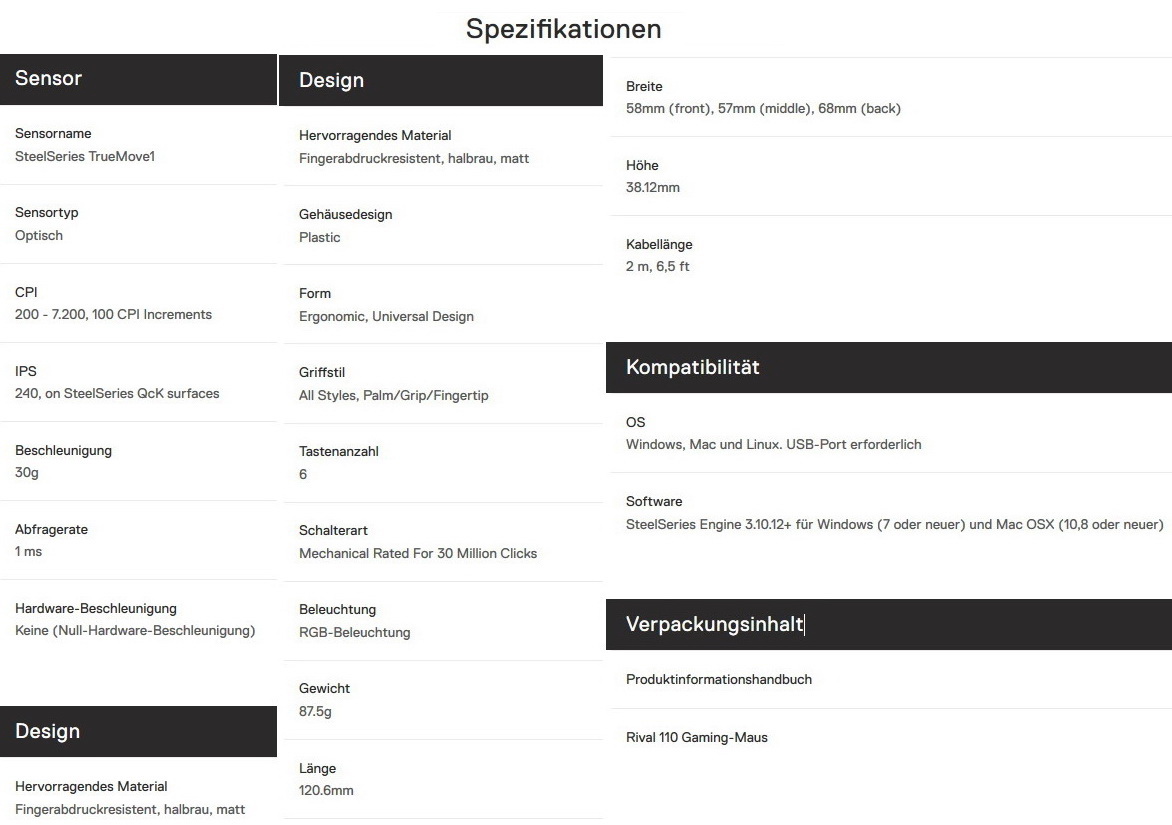Click the Länge value 120.6mm
Screen dimensions: 1172x825
pyautogui.click(x=326, y=790)
